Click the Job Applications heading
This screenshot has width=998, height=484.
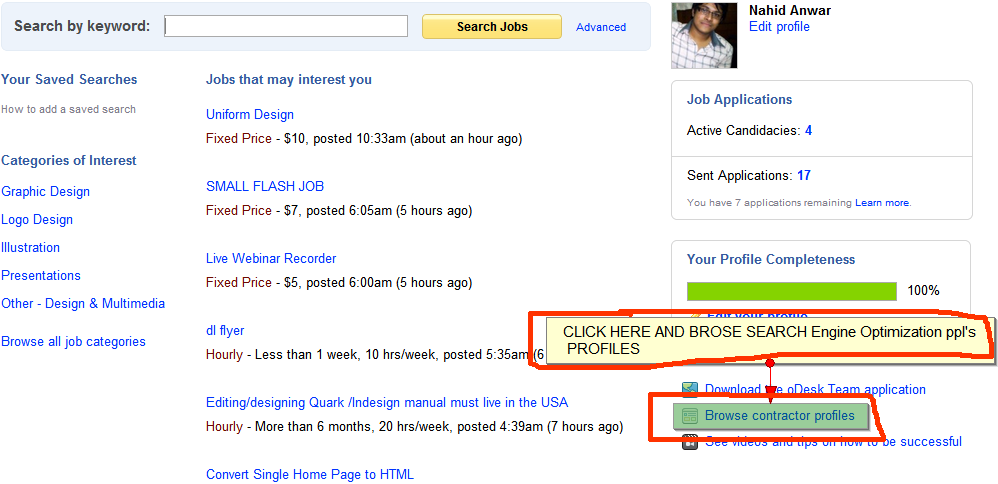coord(740,99)
